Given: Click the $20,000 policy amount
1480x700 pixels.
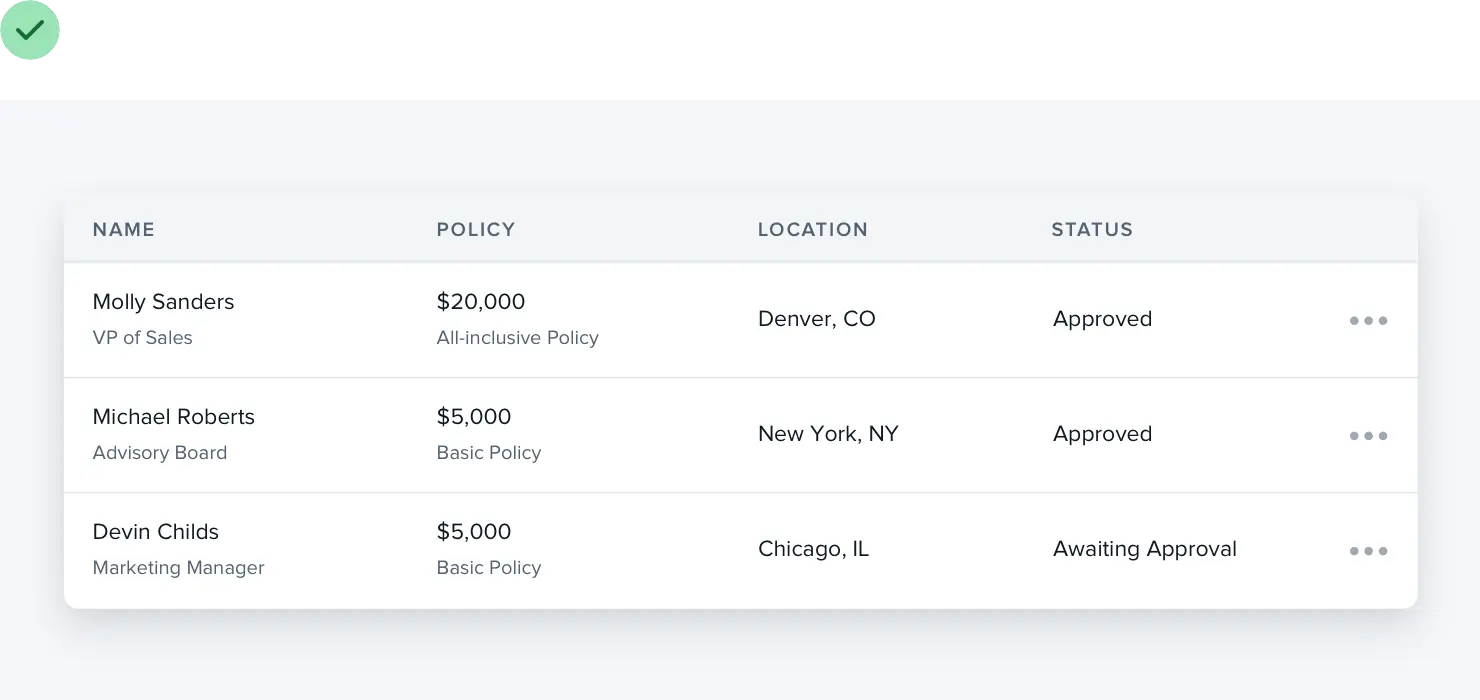Looking at the screenshot, I should click(x=481, y=302).
